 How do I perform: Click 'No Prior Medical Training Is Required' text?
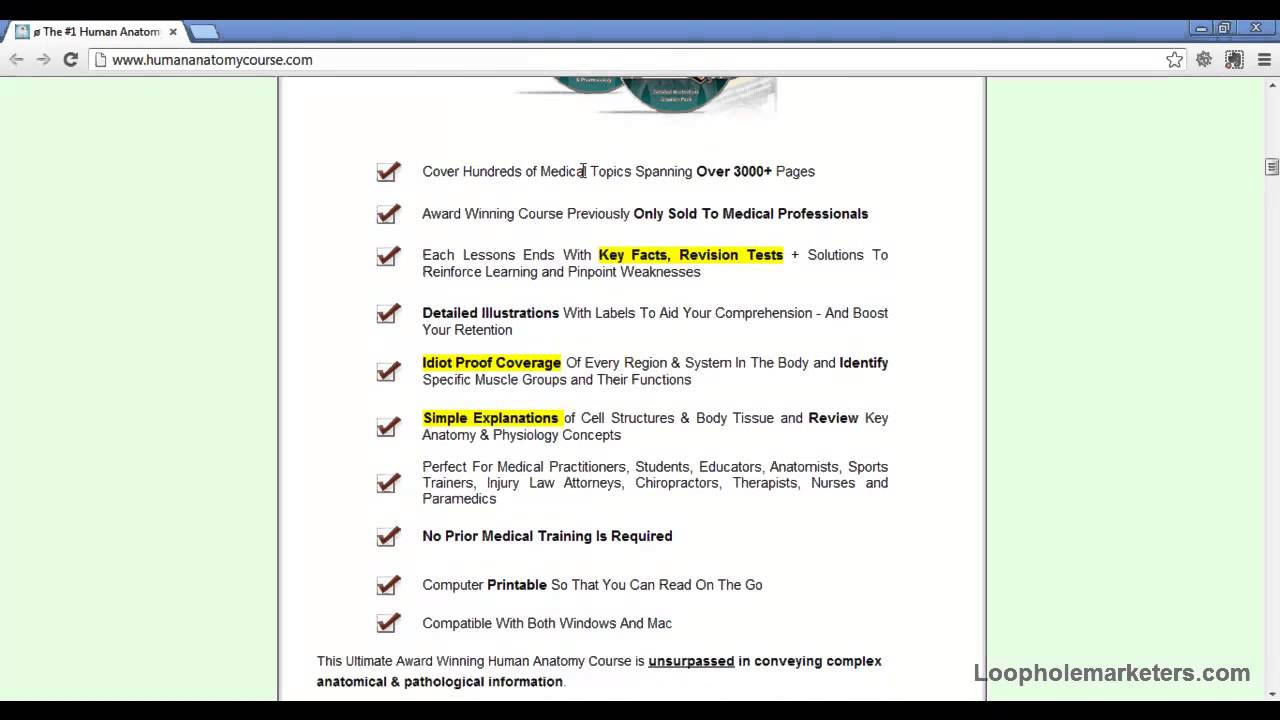[x=547, y=536]
